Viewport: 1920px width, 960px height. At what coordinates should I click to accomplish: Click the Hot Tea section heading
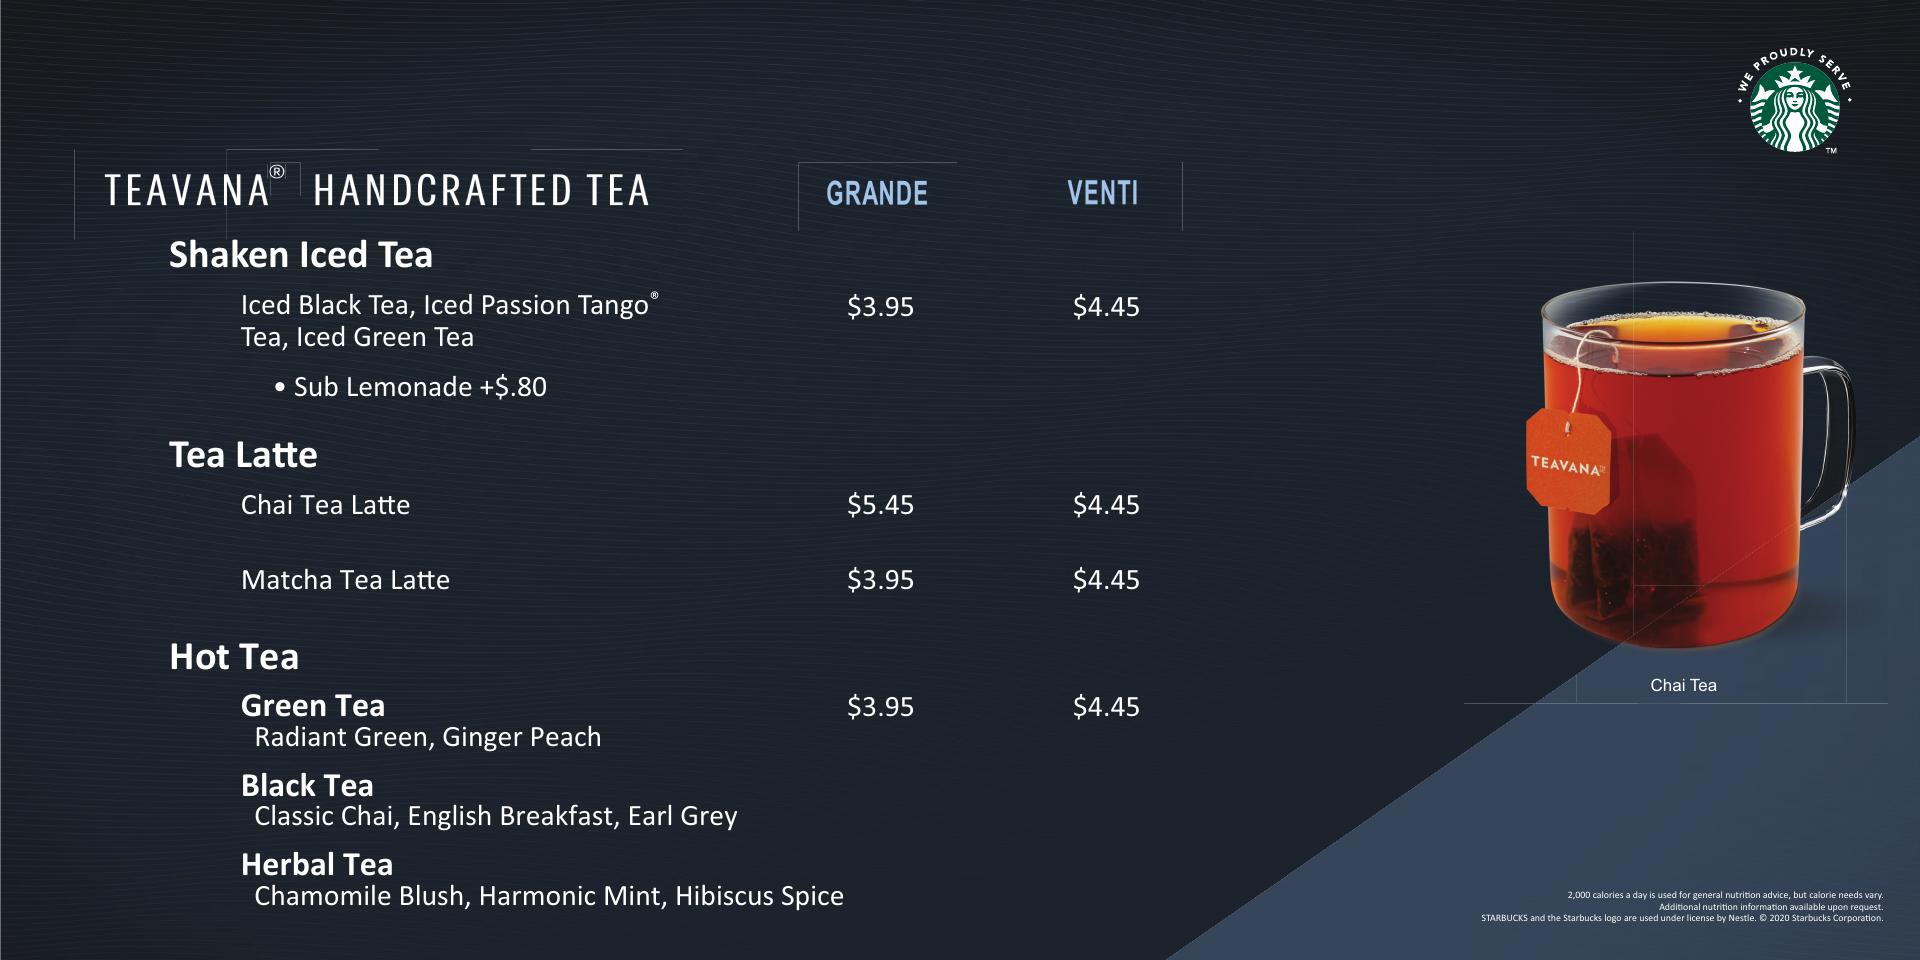[x=234, y=657]
